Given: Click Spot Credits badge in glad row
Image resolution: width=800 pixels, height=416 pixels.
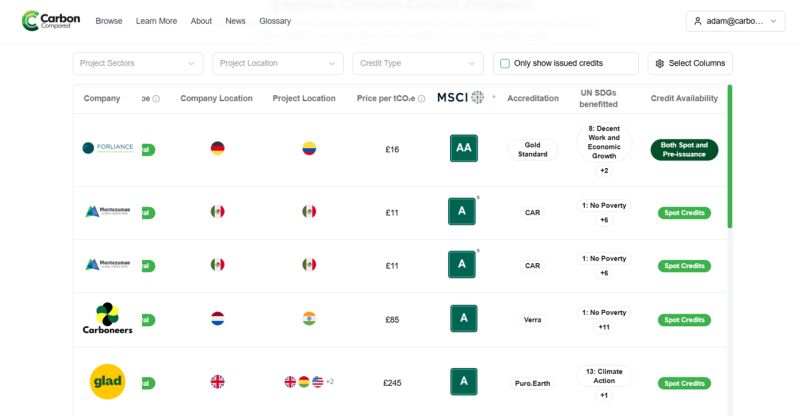Looking at the screenshot, I should [x=684, y=383].
